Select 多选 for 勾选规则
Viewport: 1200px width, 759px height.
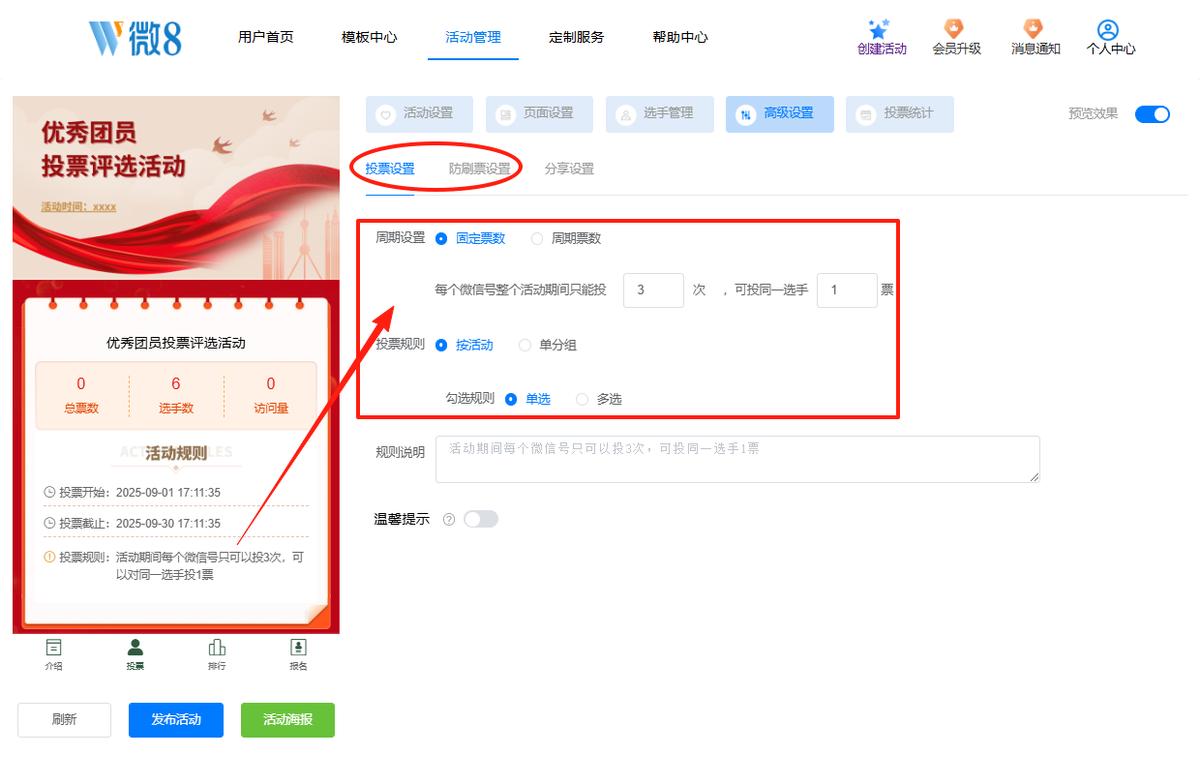582,399
